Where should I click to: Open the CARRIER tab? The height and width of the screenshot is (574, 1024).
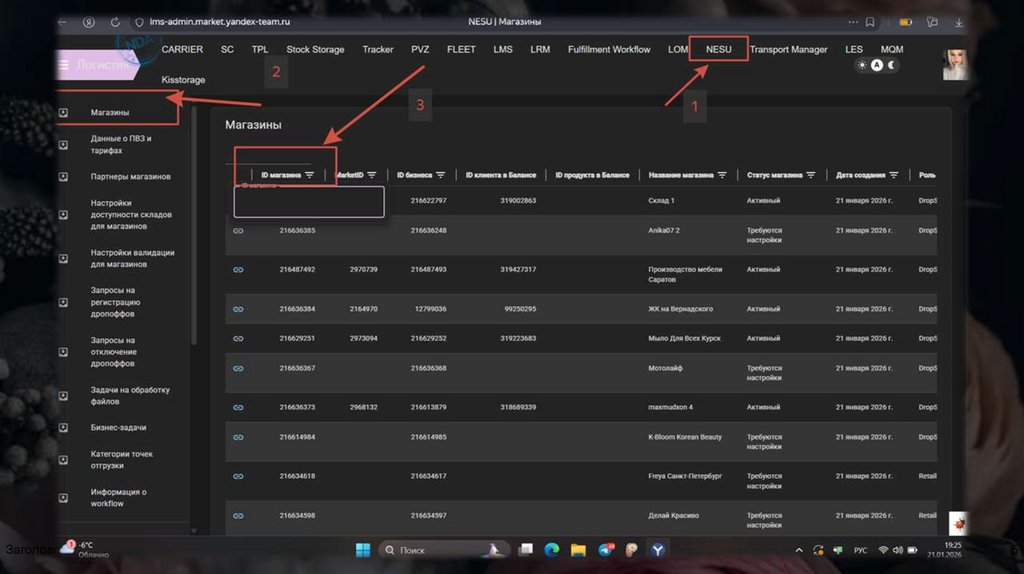(182, 50)
